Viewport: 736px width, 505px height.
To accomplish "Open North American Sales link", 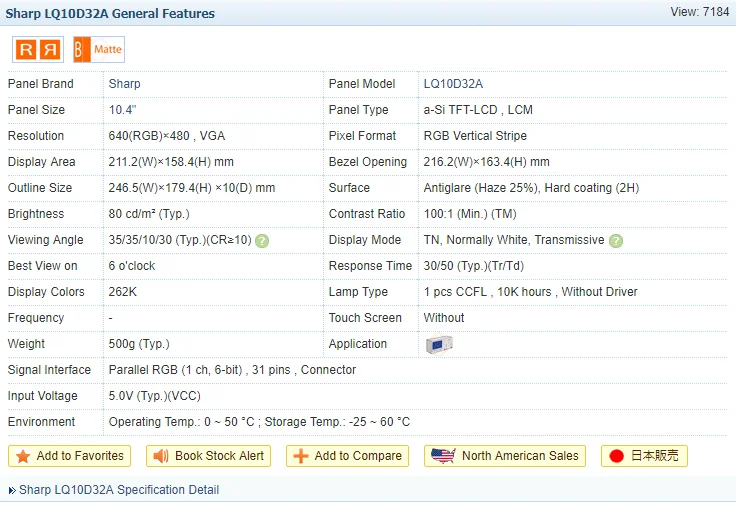I will pyautogui.click(x=505, y=456).
